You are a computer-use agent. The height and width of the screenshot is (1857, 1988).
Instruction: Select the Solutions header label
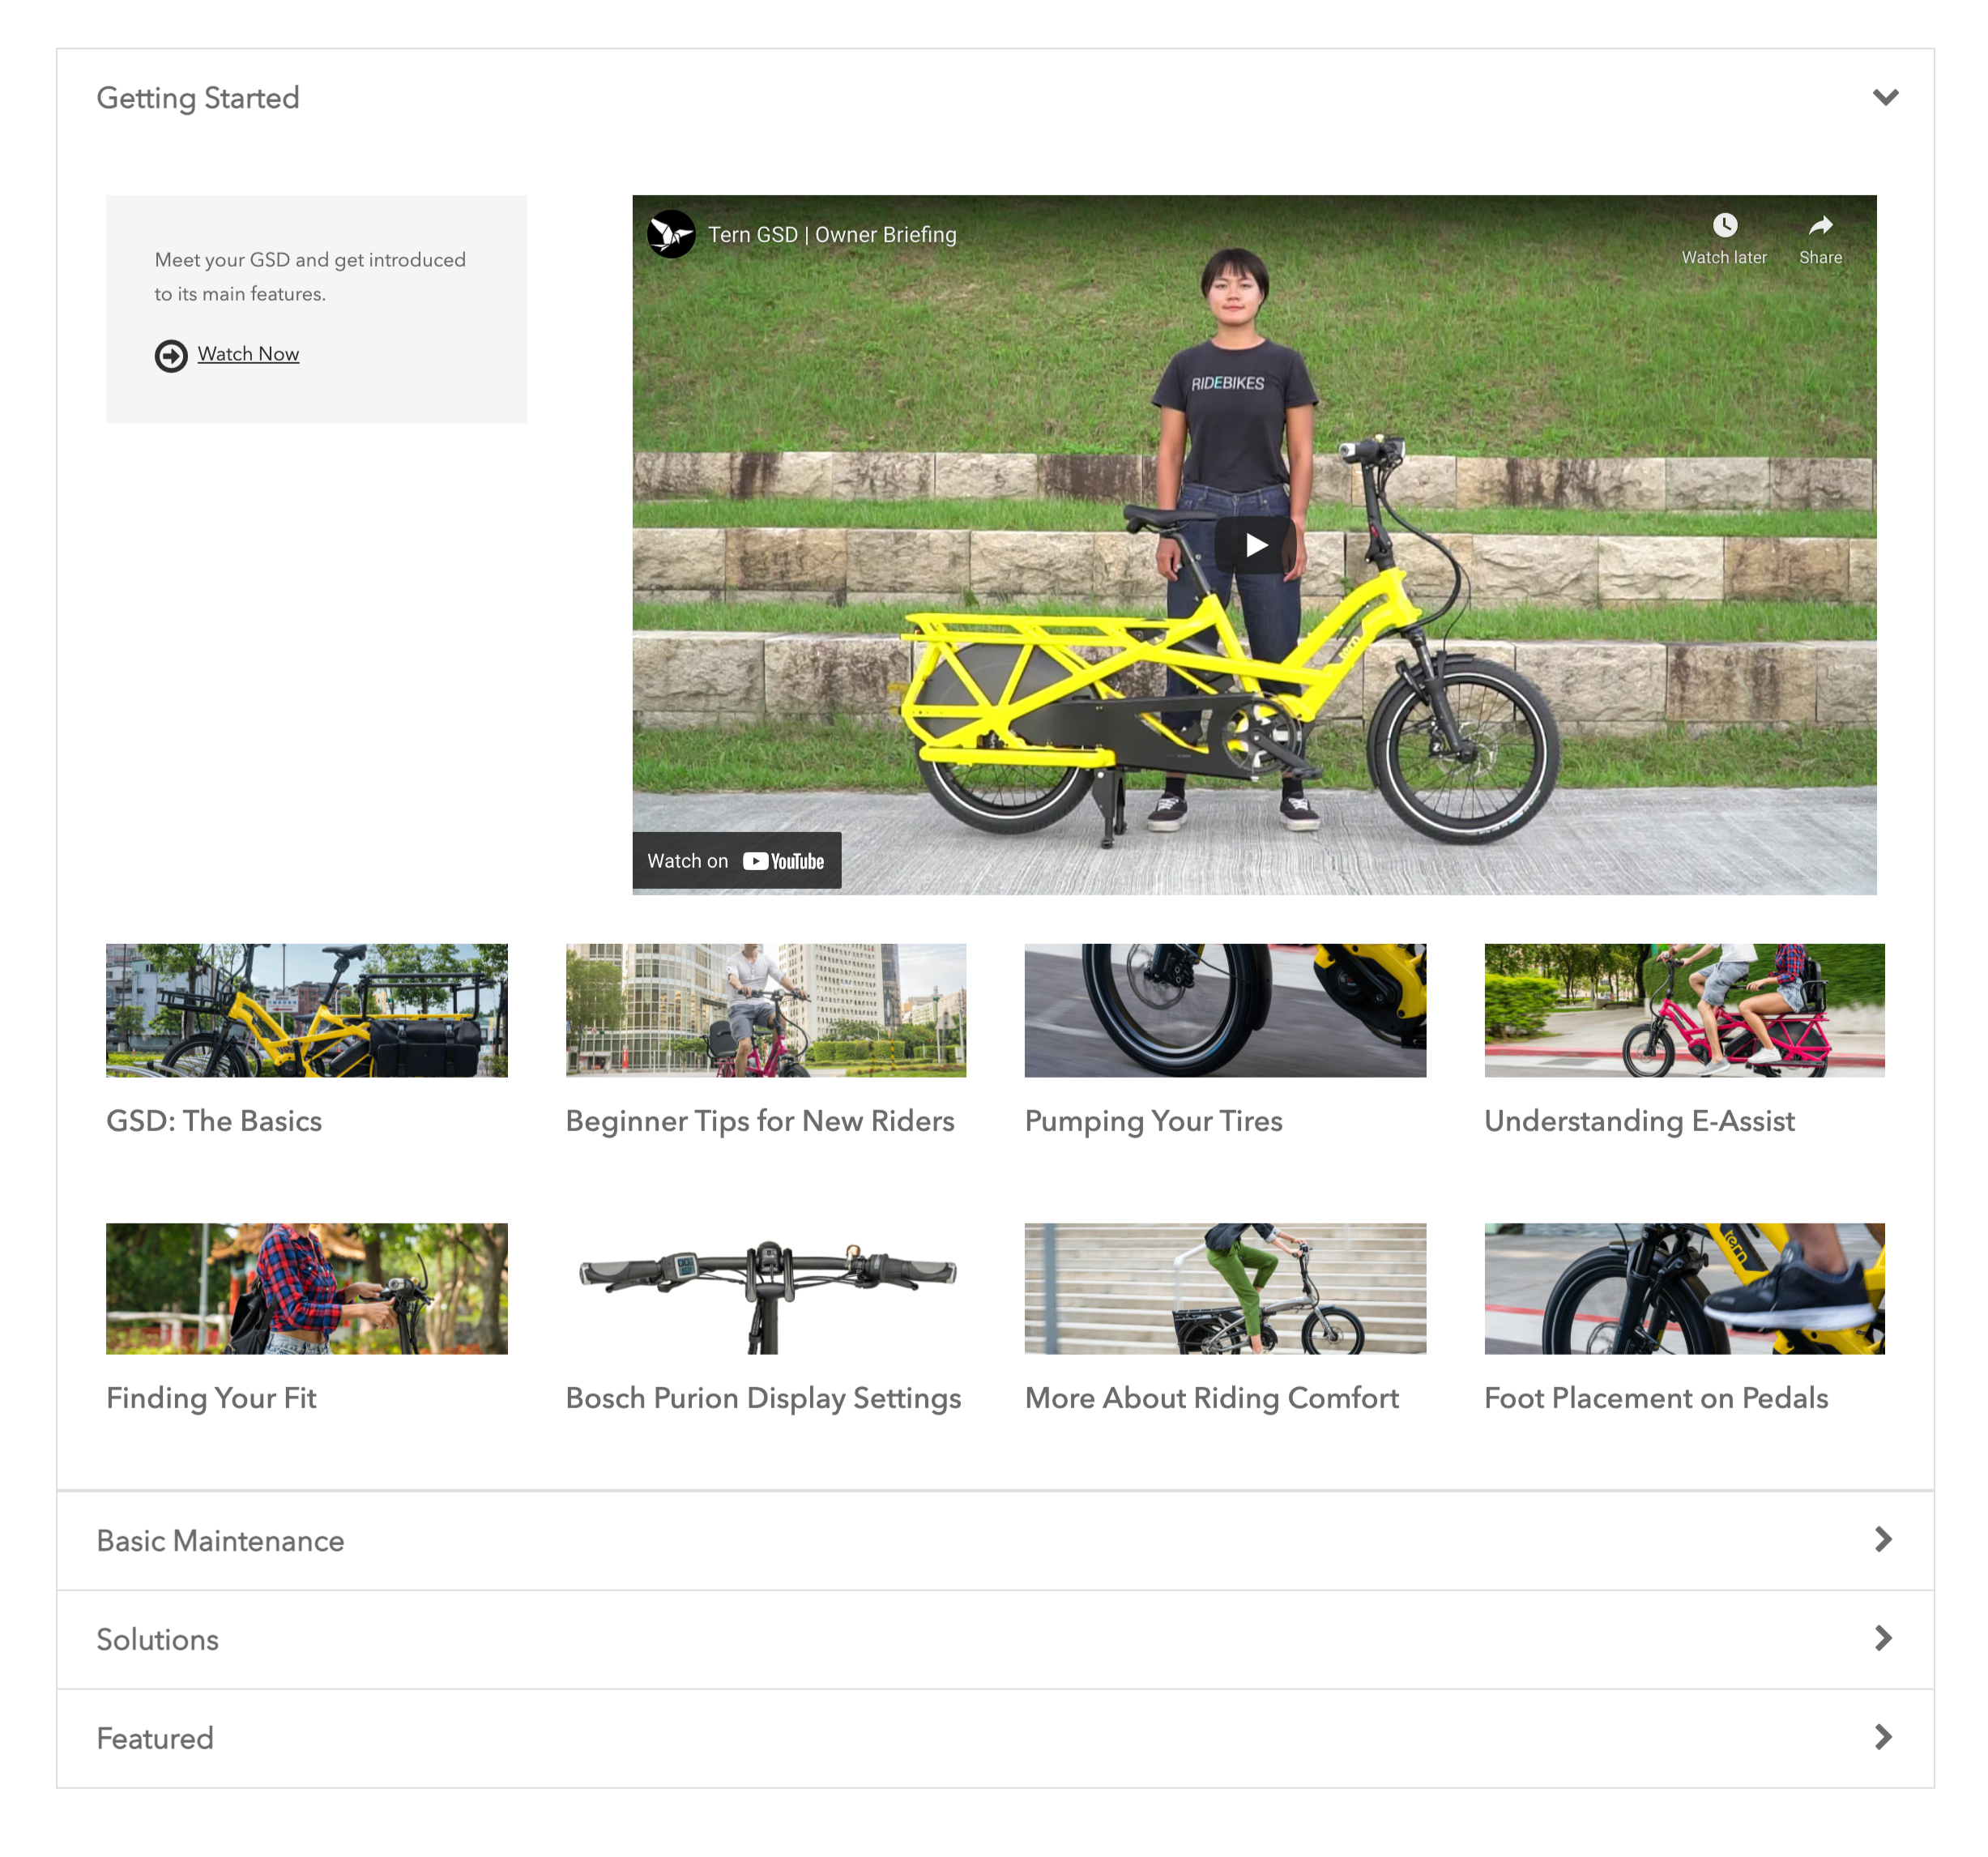[157, 1640]
